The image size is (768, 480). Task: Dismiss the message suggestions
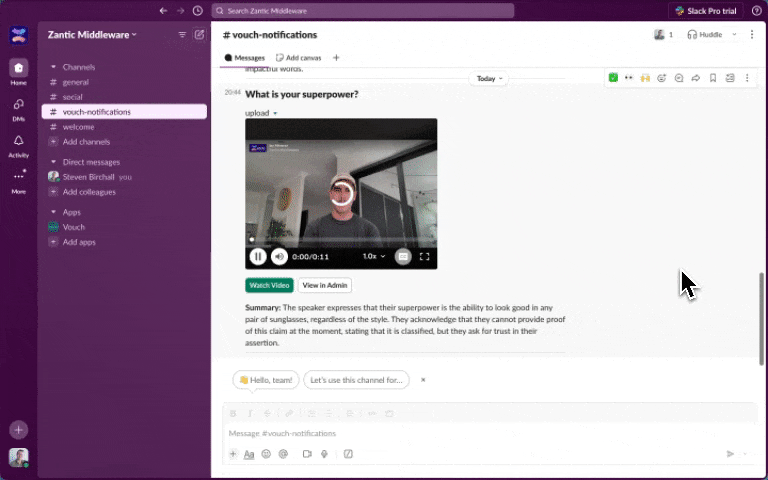tap(423, 380)
